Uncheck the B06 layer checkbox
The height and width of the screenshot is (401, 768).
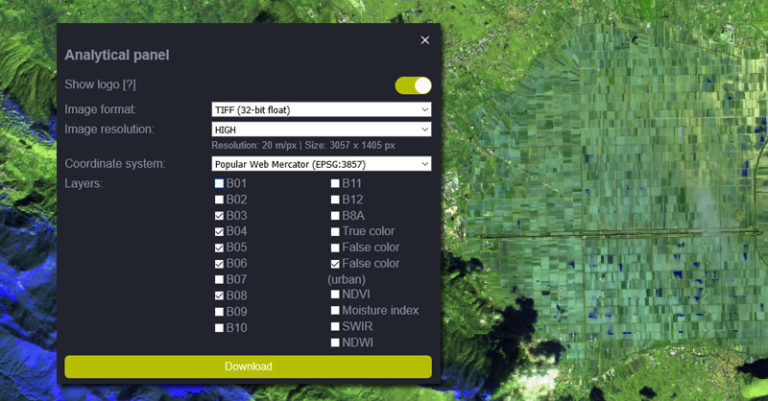[x=219, y=264]
